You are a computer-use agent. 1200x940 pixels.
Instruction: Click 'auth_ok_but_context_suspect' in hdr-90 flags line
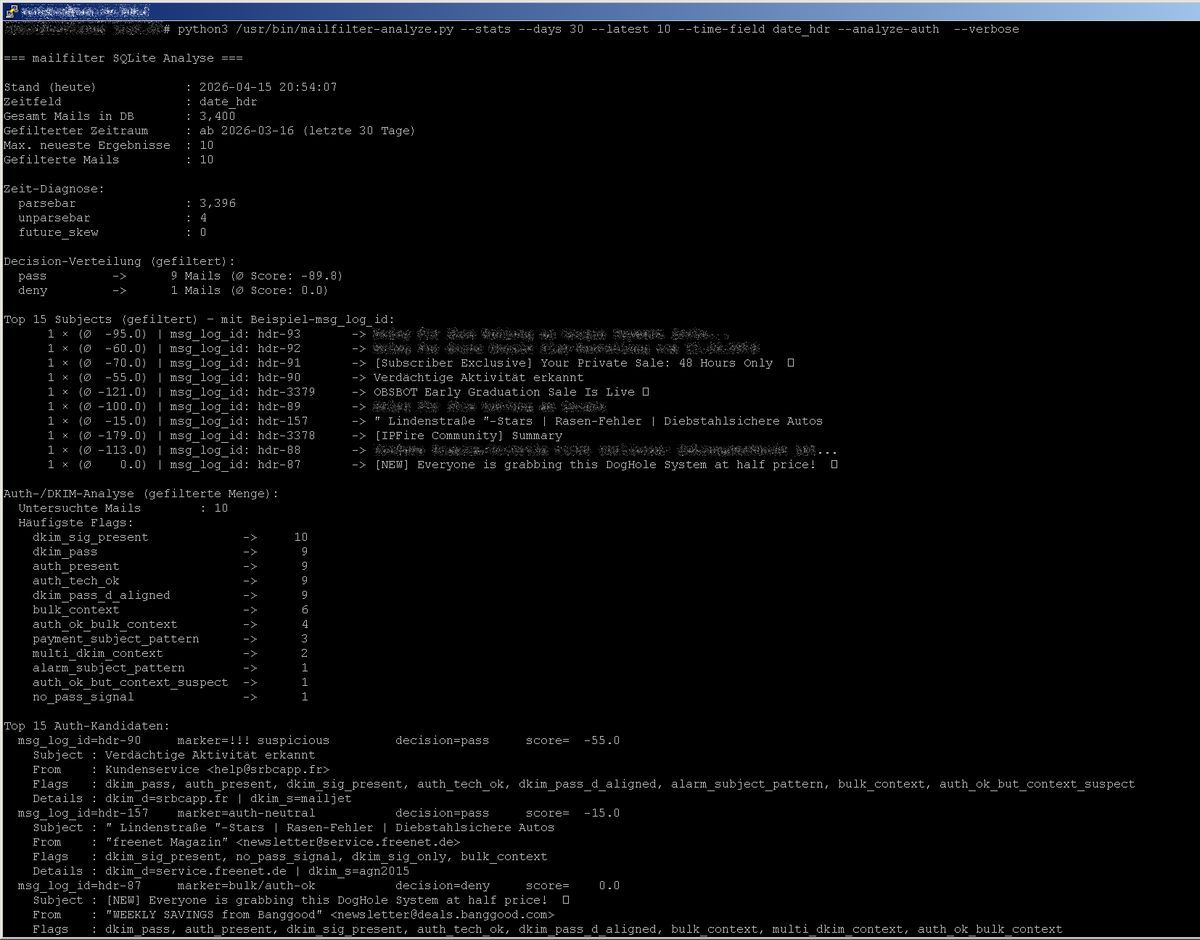click(1037, 784)
